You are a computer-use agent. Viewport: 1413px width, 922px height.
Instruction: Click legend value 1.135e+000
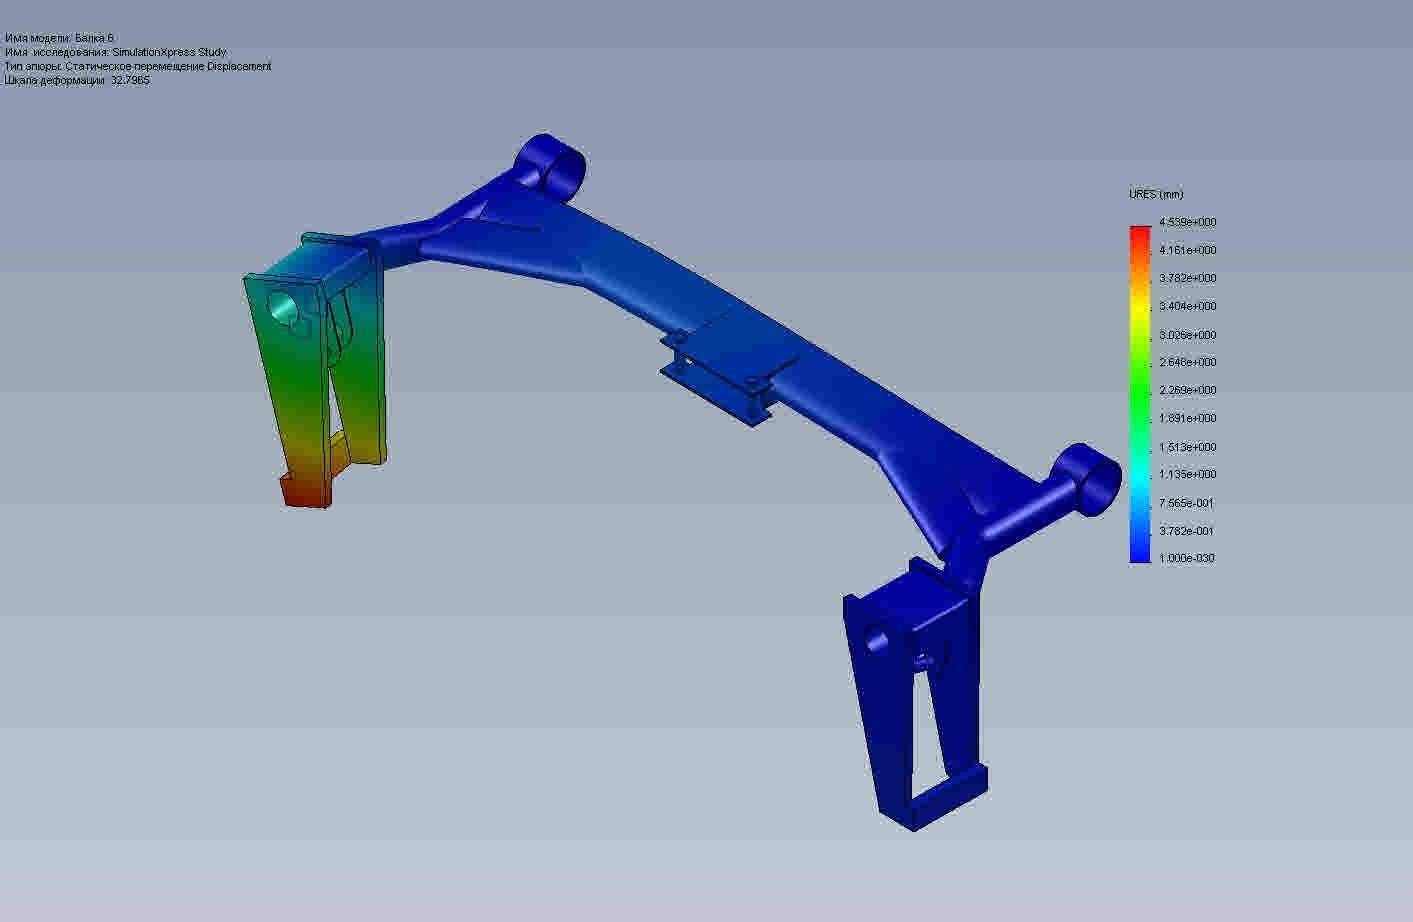click(x=1188, y=474)
